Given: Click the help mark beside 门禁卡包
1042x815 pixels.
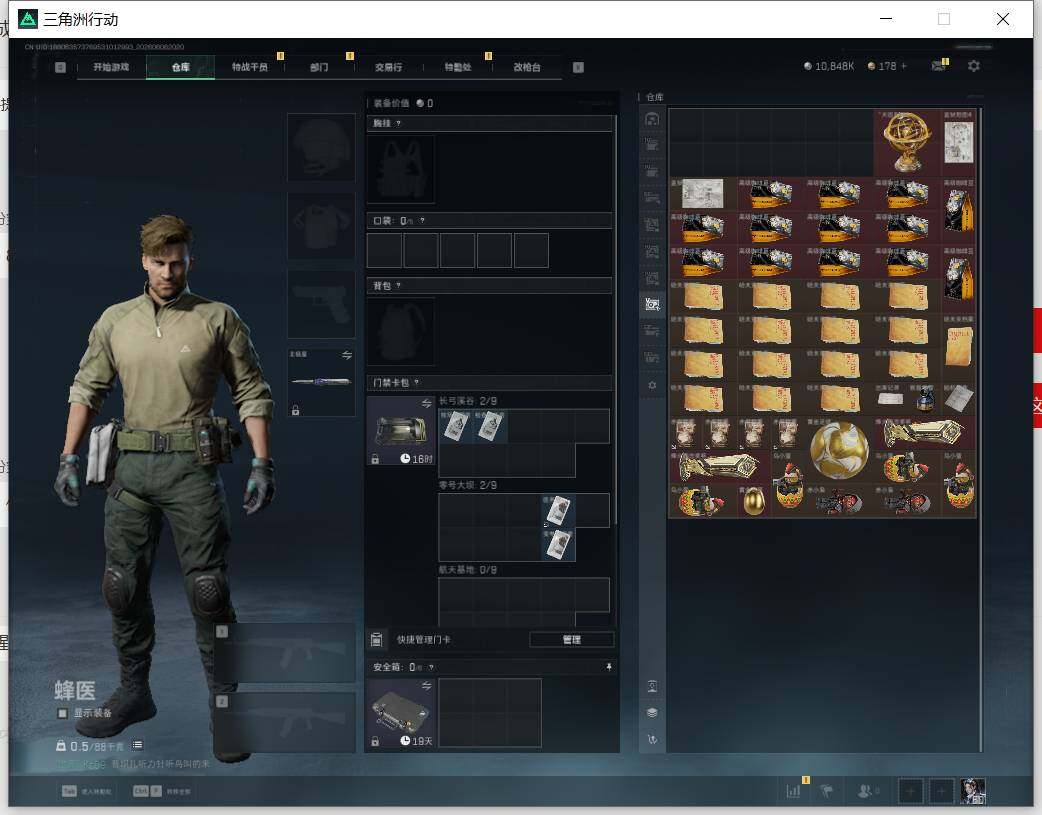Looking at the screenshot, I should pos(416,382).
